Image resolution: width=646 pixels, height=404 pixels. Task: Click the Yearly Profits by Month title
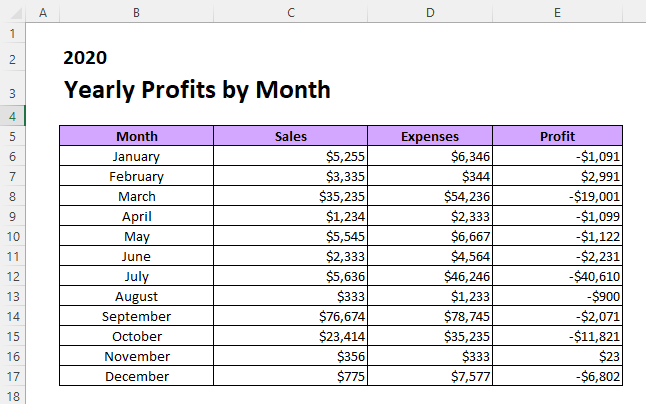pos(197,89)
